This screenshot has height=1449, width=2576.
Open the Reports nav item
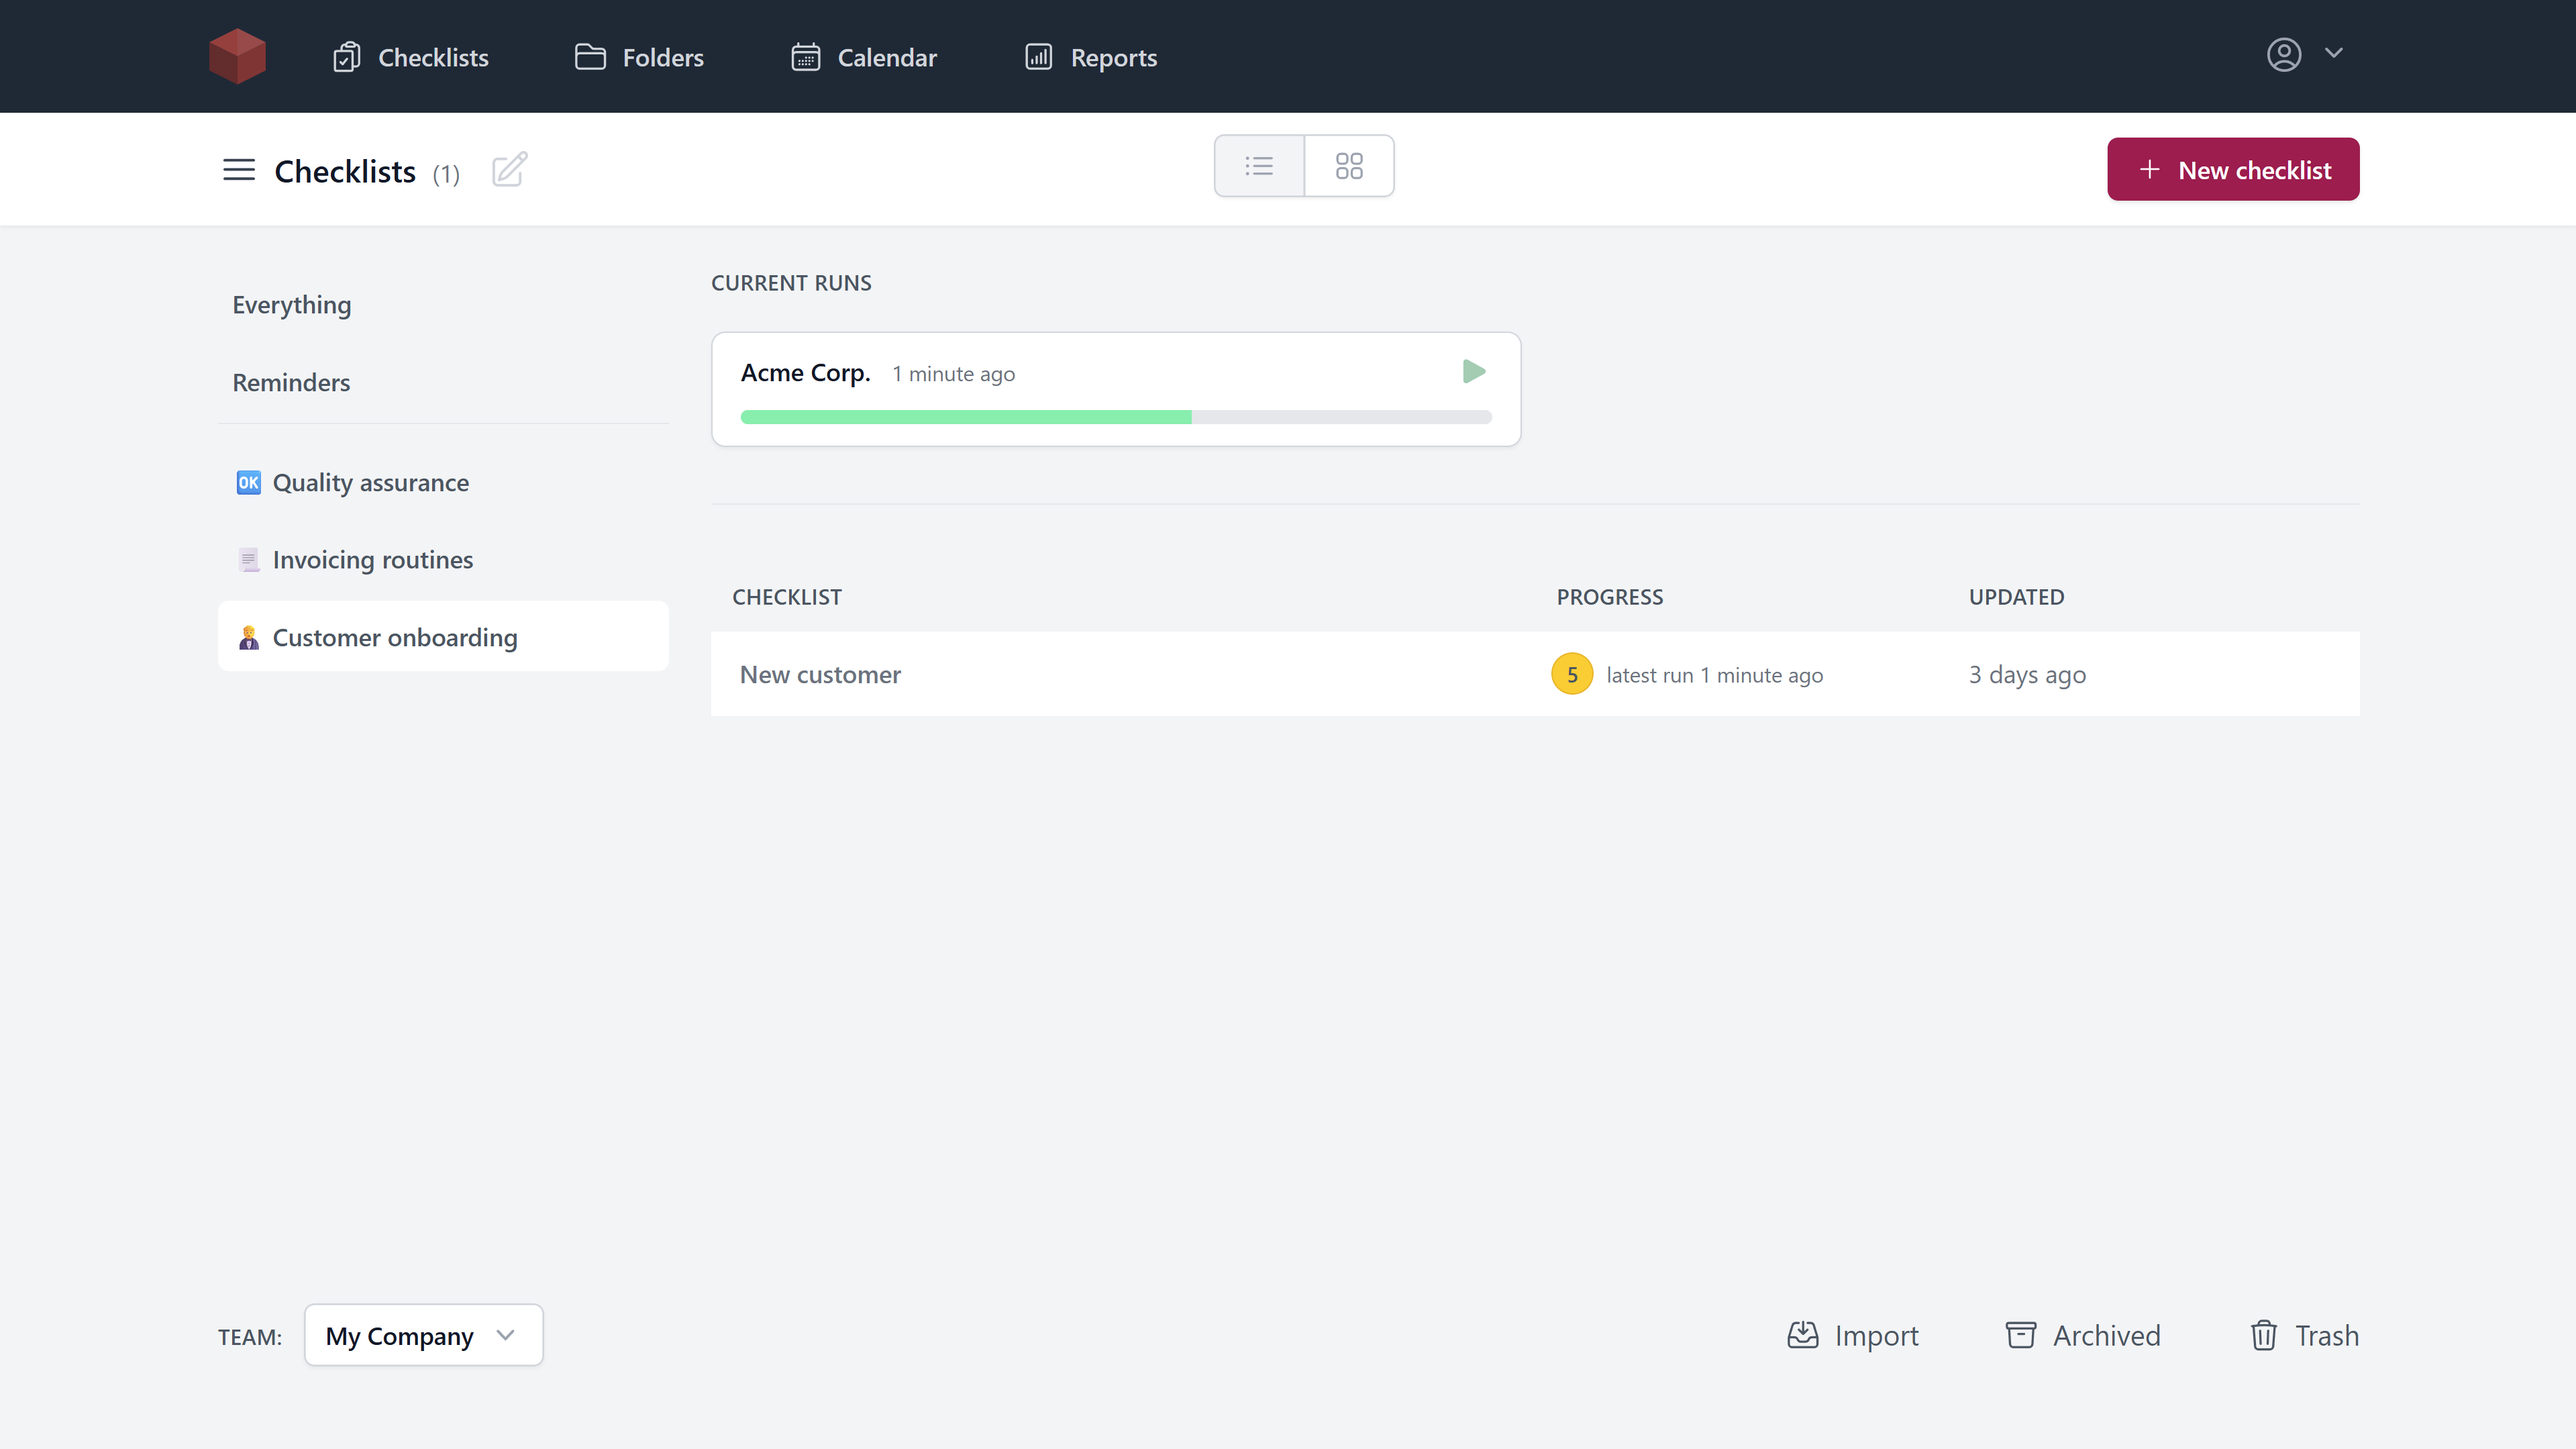[1091, 57]
